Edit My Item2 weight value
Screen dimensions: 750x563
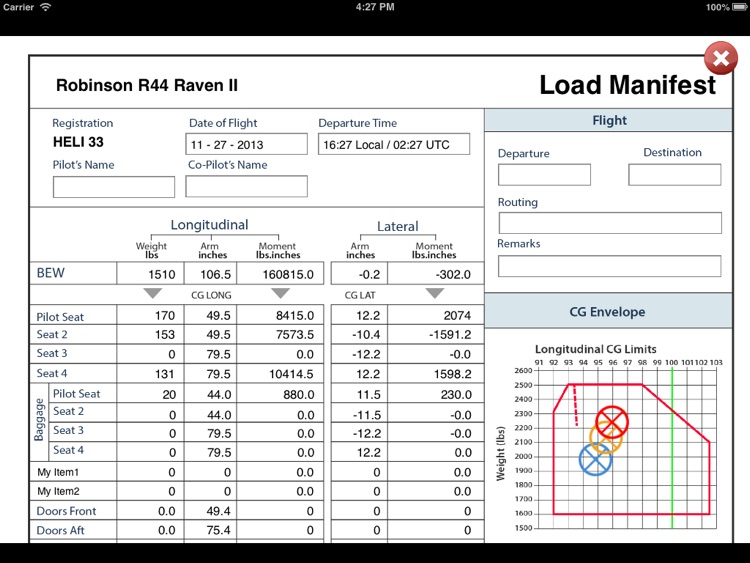(x=150, y=491)
